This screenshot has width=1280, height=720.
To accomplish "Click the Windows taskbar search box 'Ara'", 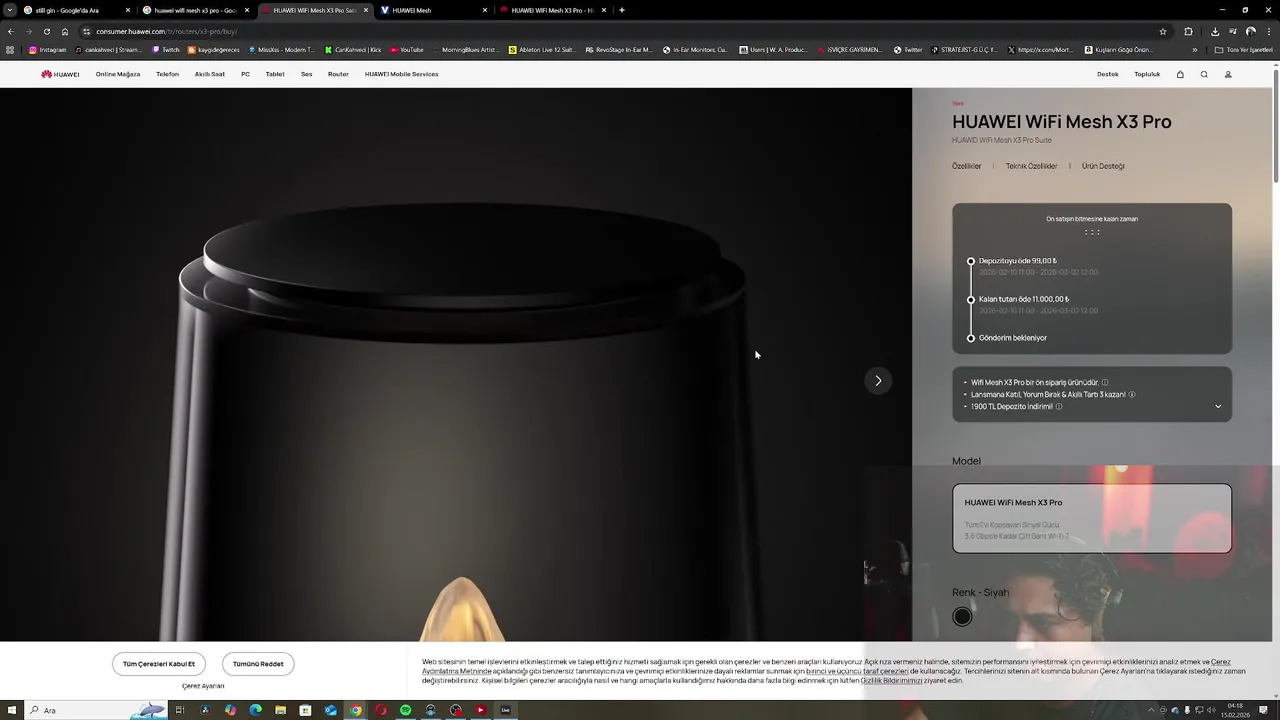I will [x=95, y=710].
